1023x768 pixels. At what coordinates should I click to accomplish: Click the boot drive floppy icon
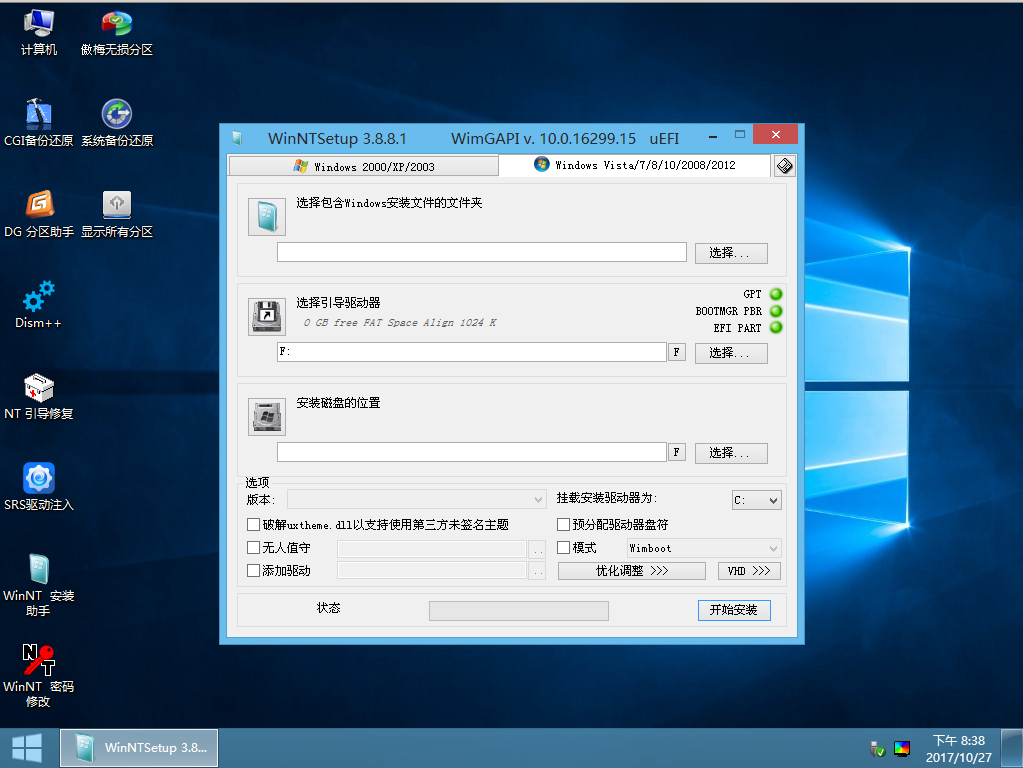coord(267,316)
